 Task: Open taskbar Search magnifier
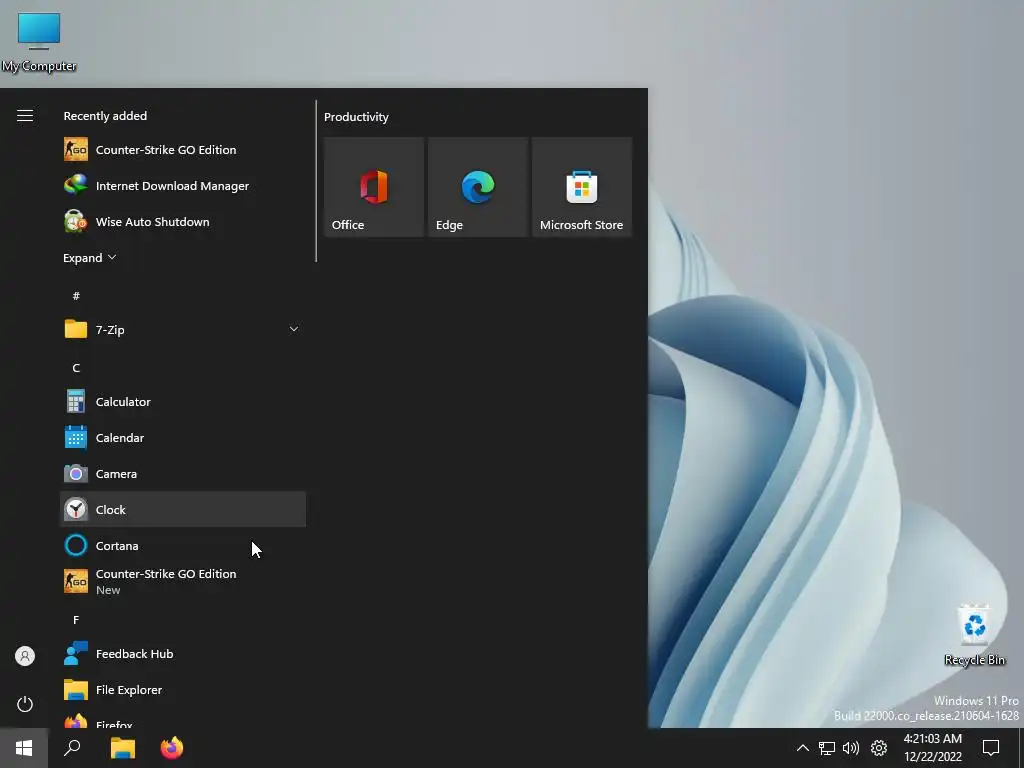pyautogui.click(x=72, y=748)
